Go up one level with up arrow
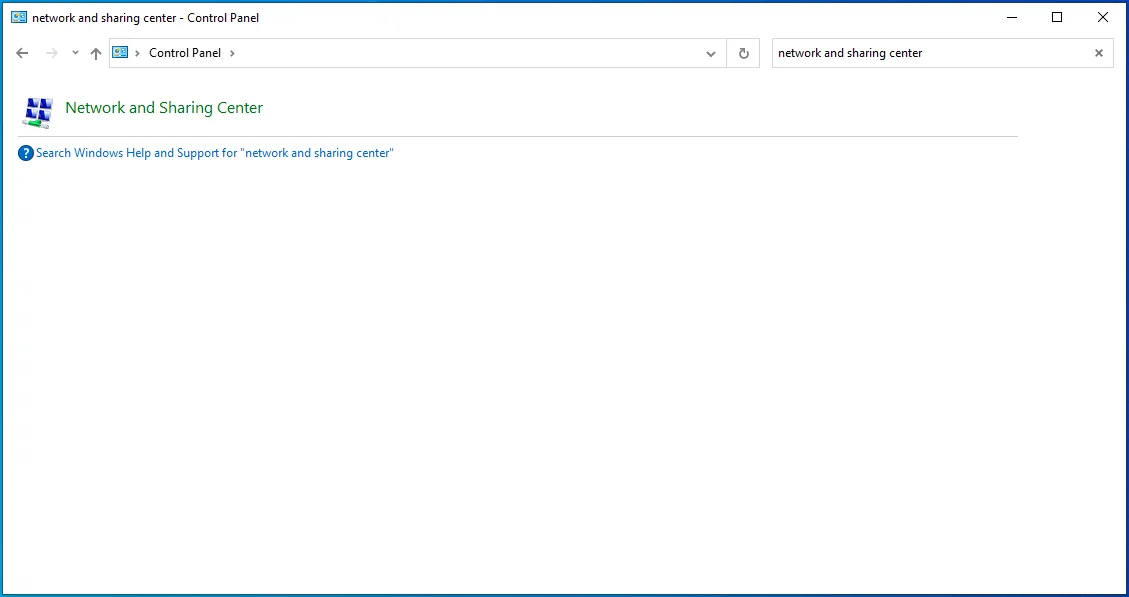This screenshot has height=597, width=1129. [x=96, y=53]
